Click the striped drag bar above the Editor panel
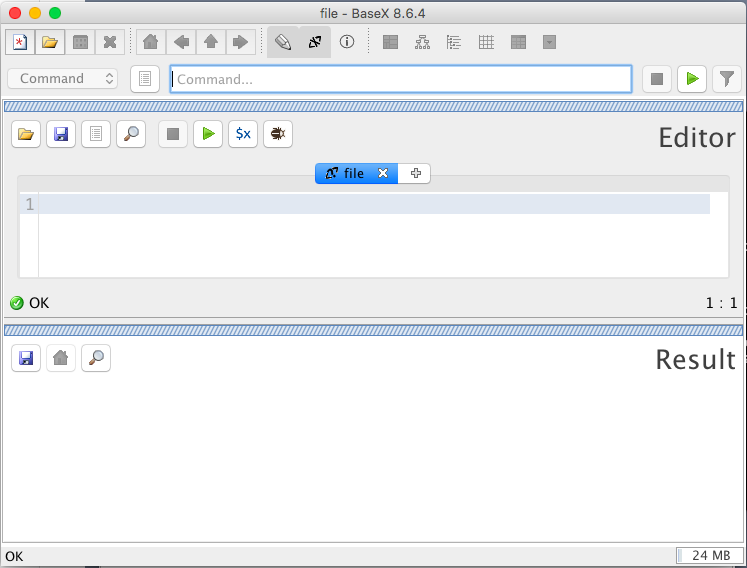747x568 pixels. (374, 106)
